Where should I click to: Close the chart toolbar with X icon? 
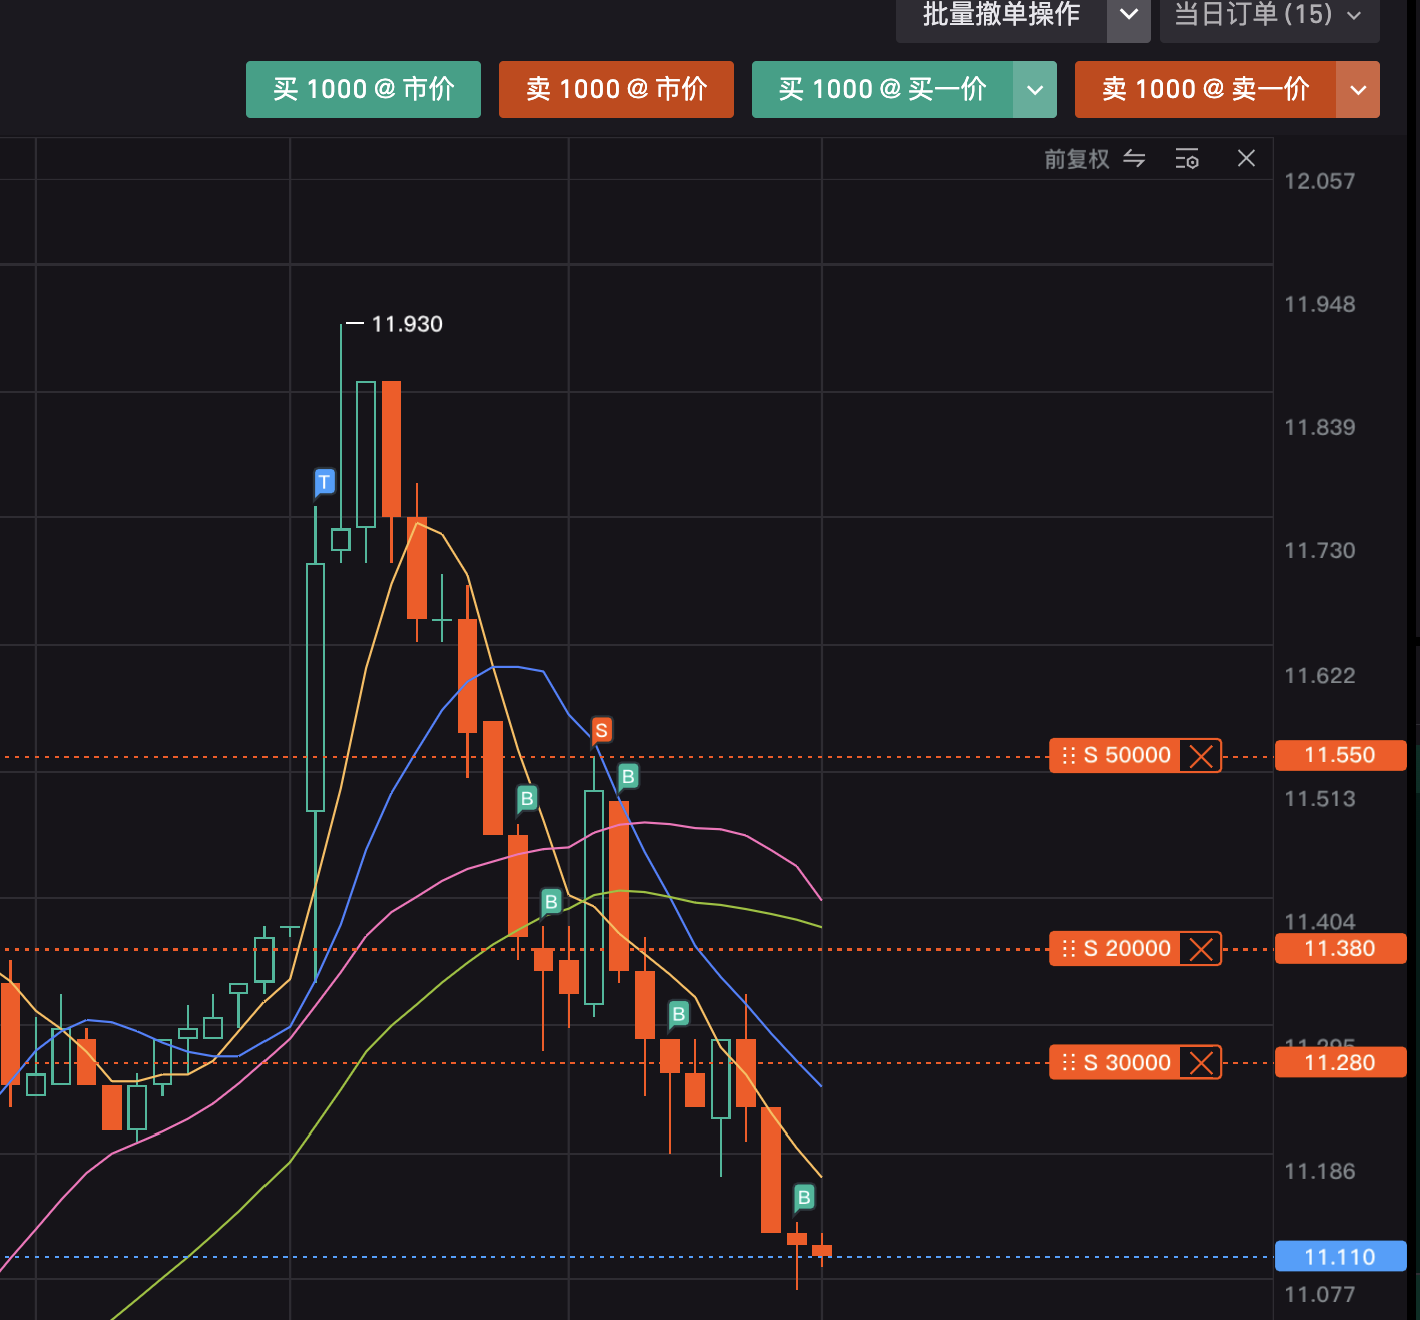tap(1246, 158)
